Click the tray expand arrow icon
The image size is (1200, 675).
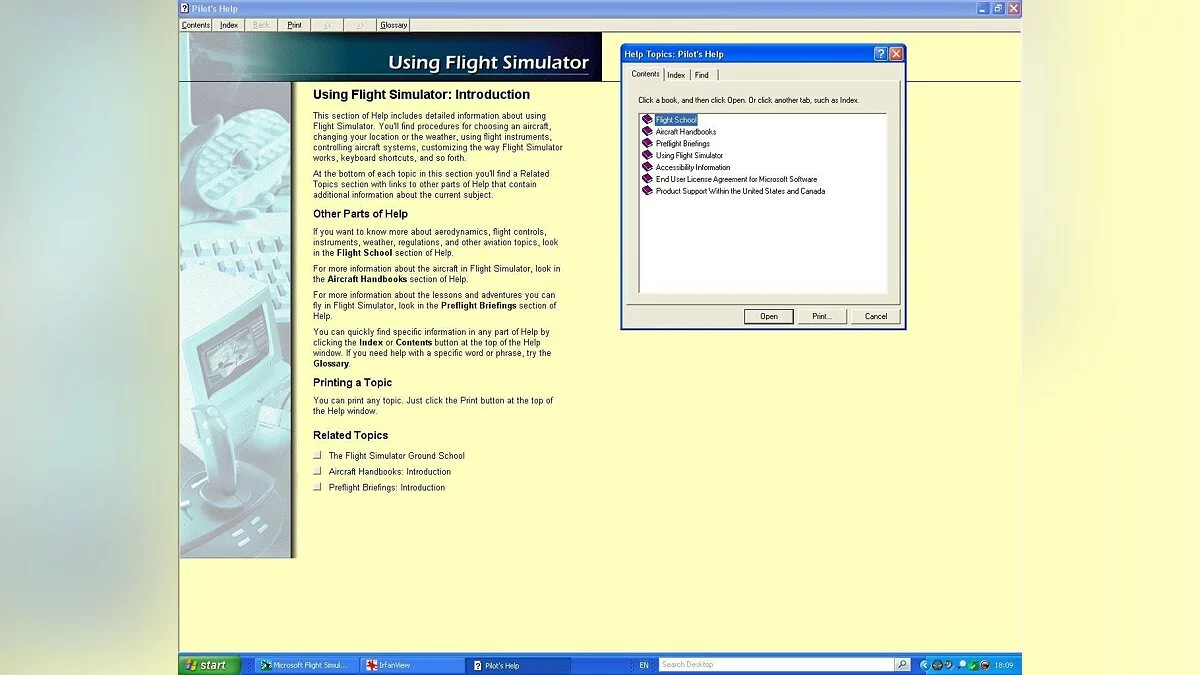[924, 665]
